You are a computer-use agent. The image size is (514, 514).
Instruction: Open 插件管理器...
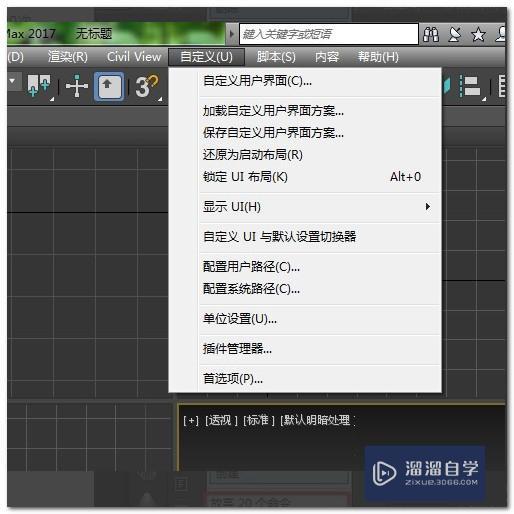305,349
